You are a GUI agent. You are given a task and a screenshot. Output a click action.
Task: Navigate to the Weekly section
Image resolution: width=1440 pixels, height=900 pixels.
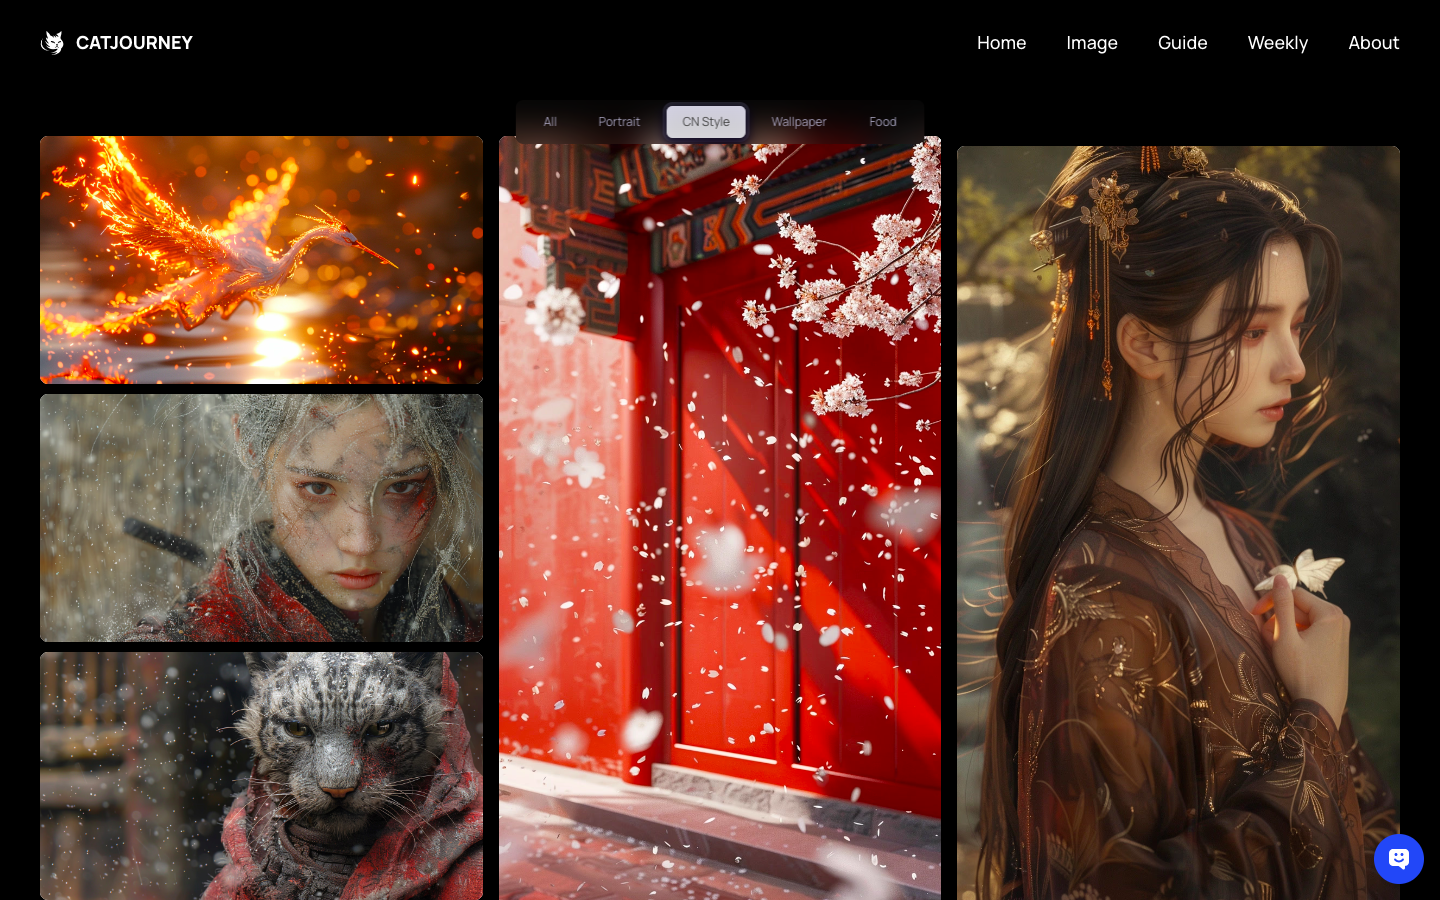(x=1278, y=43)
